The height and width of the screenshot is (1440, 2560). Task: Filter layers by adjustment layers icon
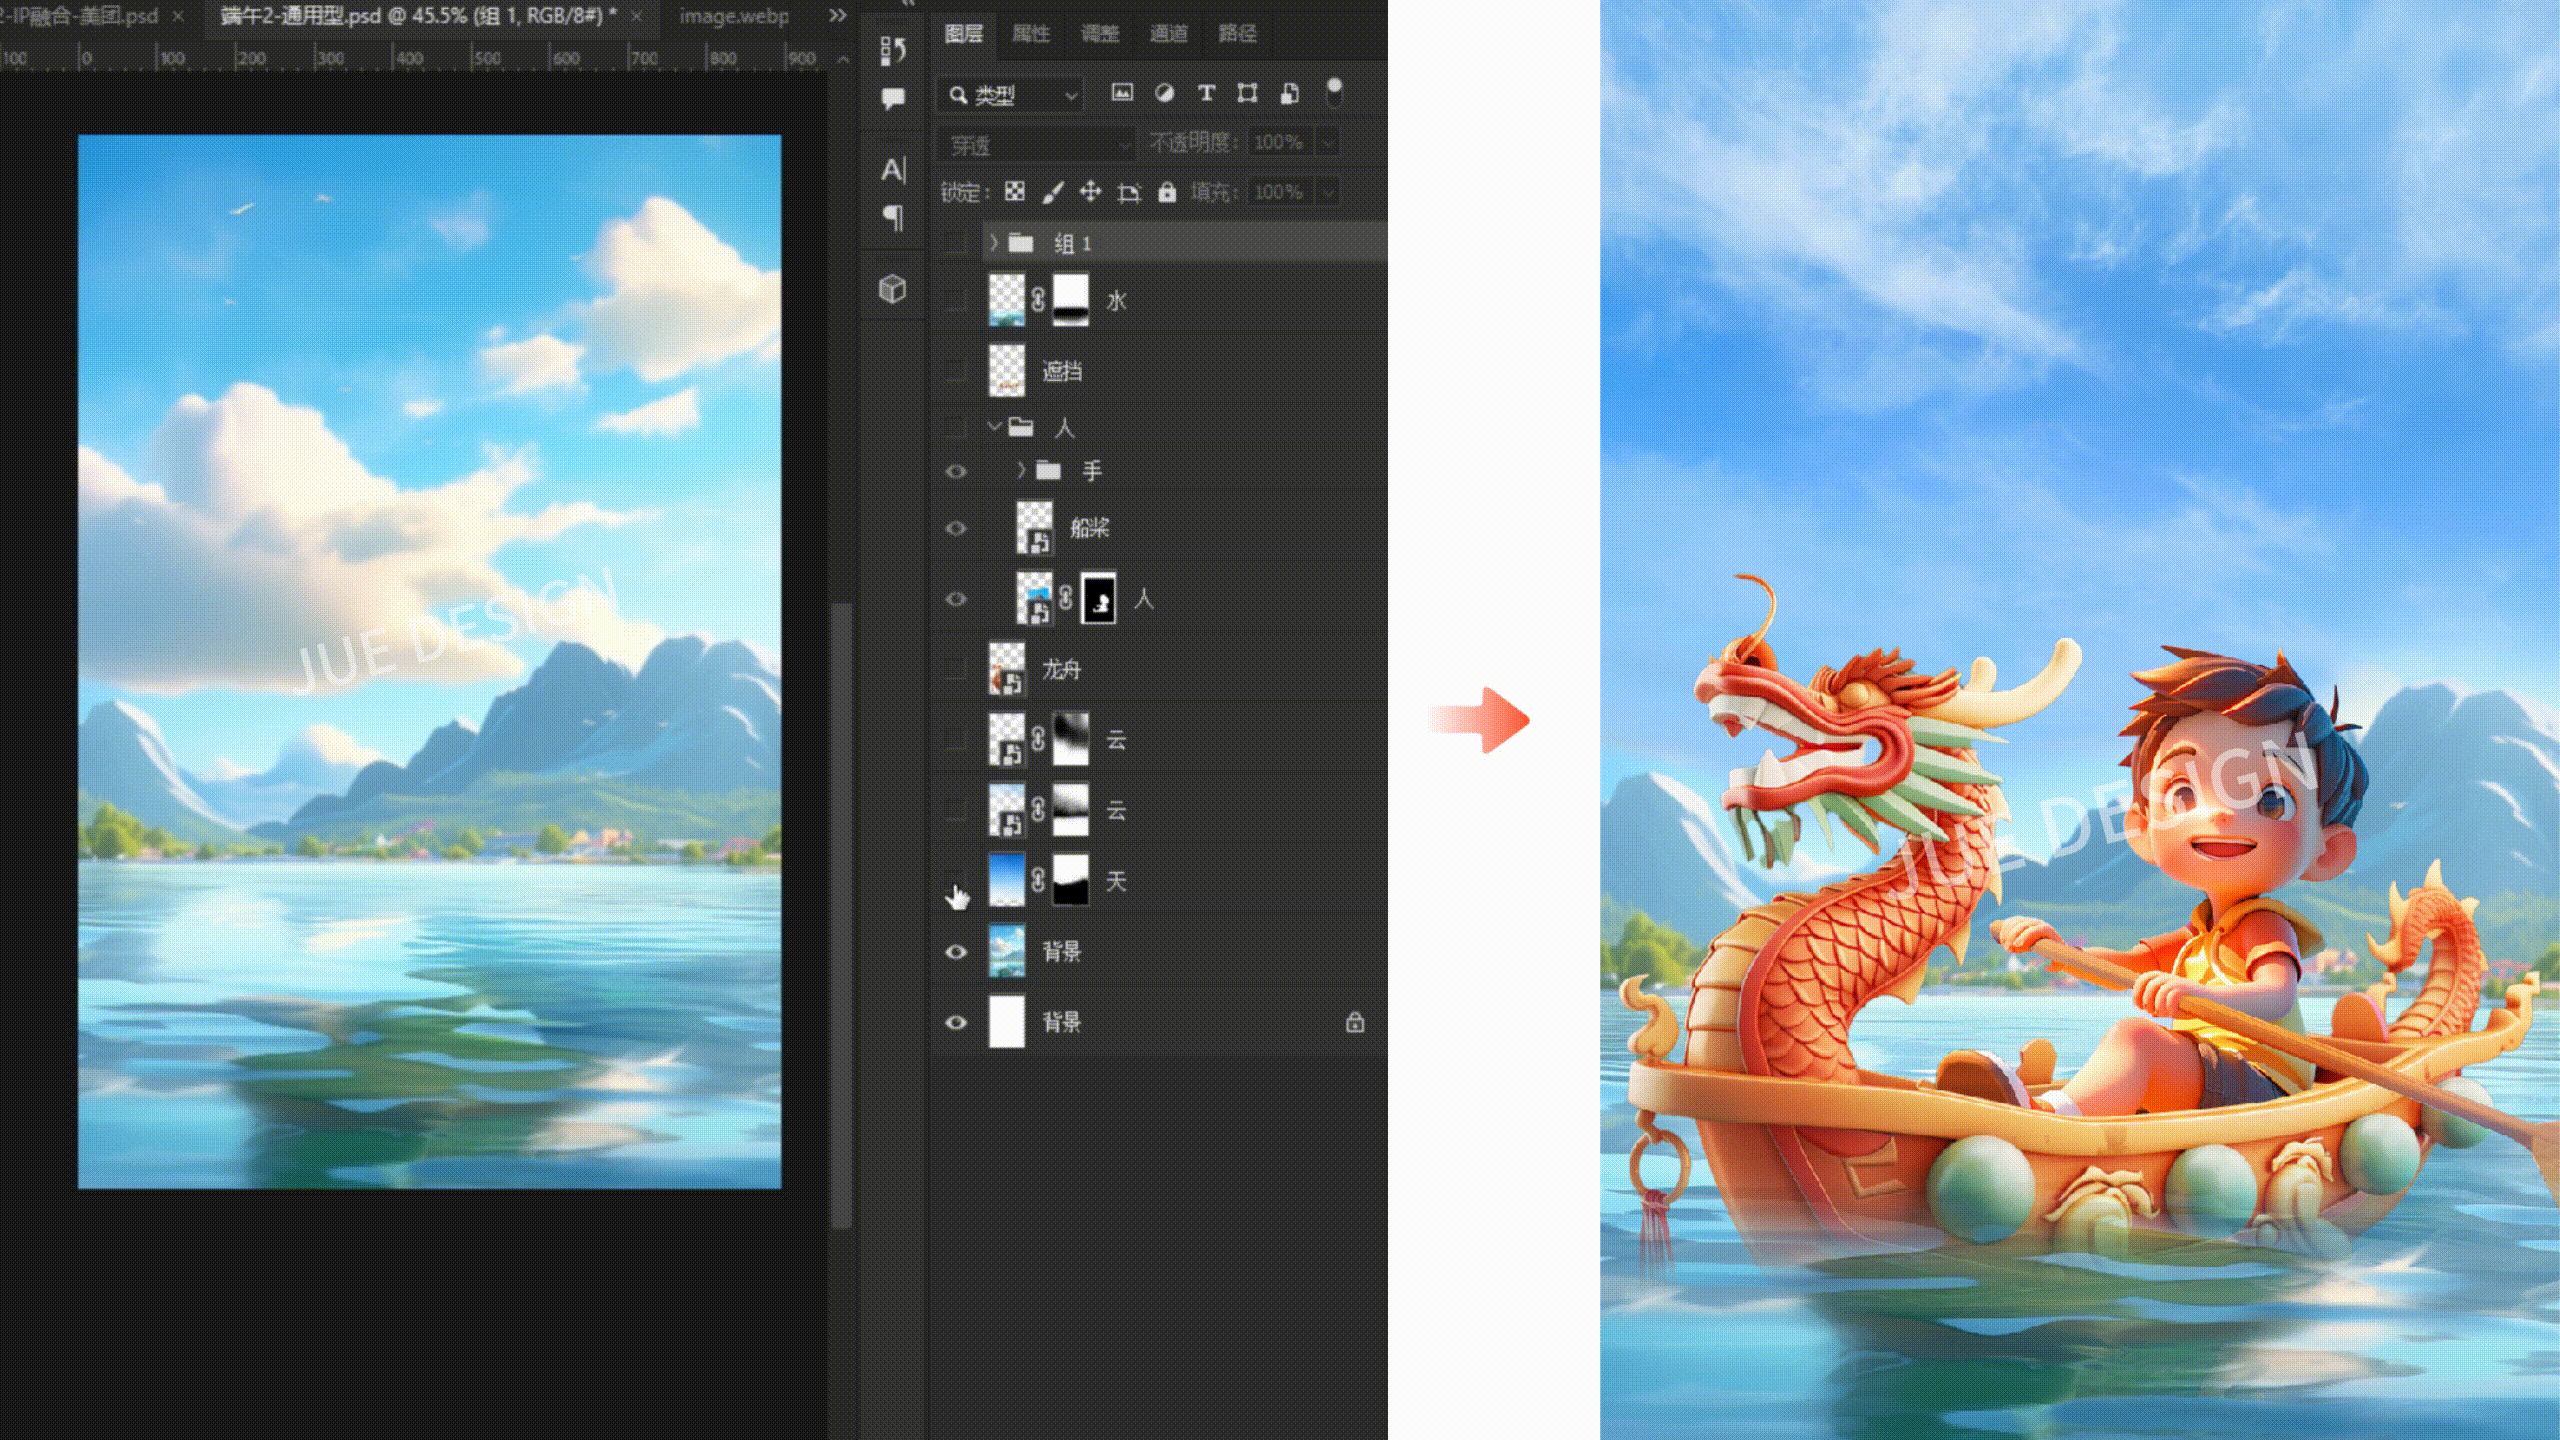pos(1164,93)
